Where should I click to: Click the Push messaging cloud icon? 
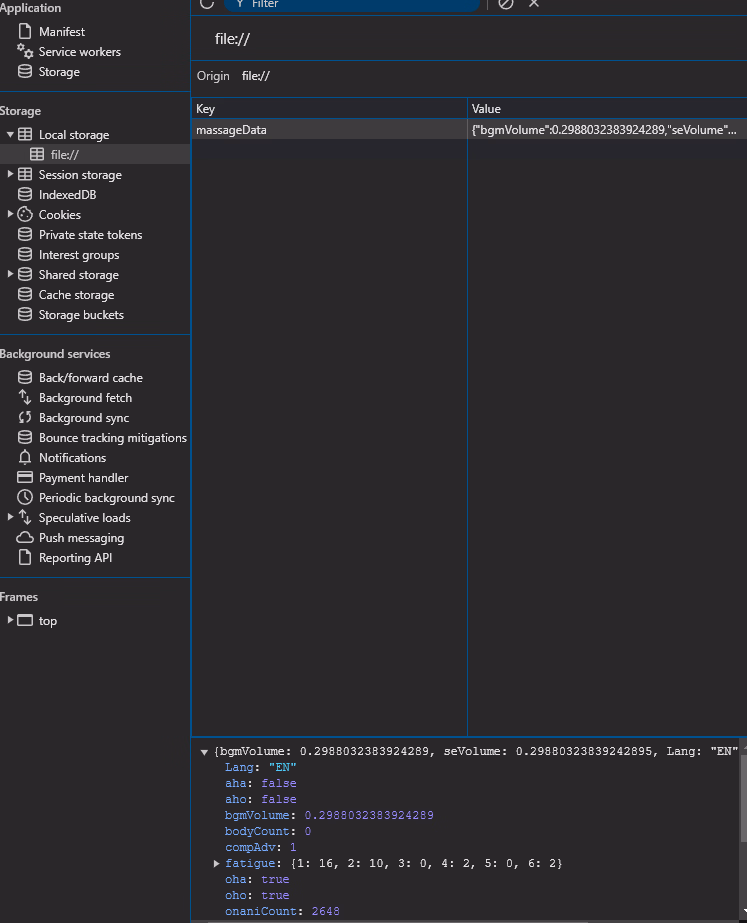(25, 537)
